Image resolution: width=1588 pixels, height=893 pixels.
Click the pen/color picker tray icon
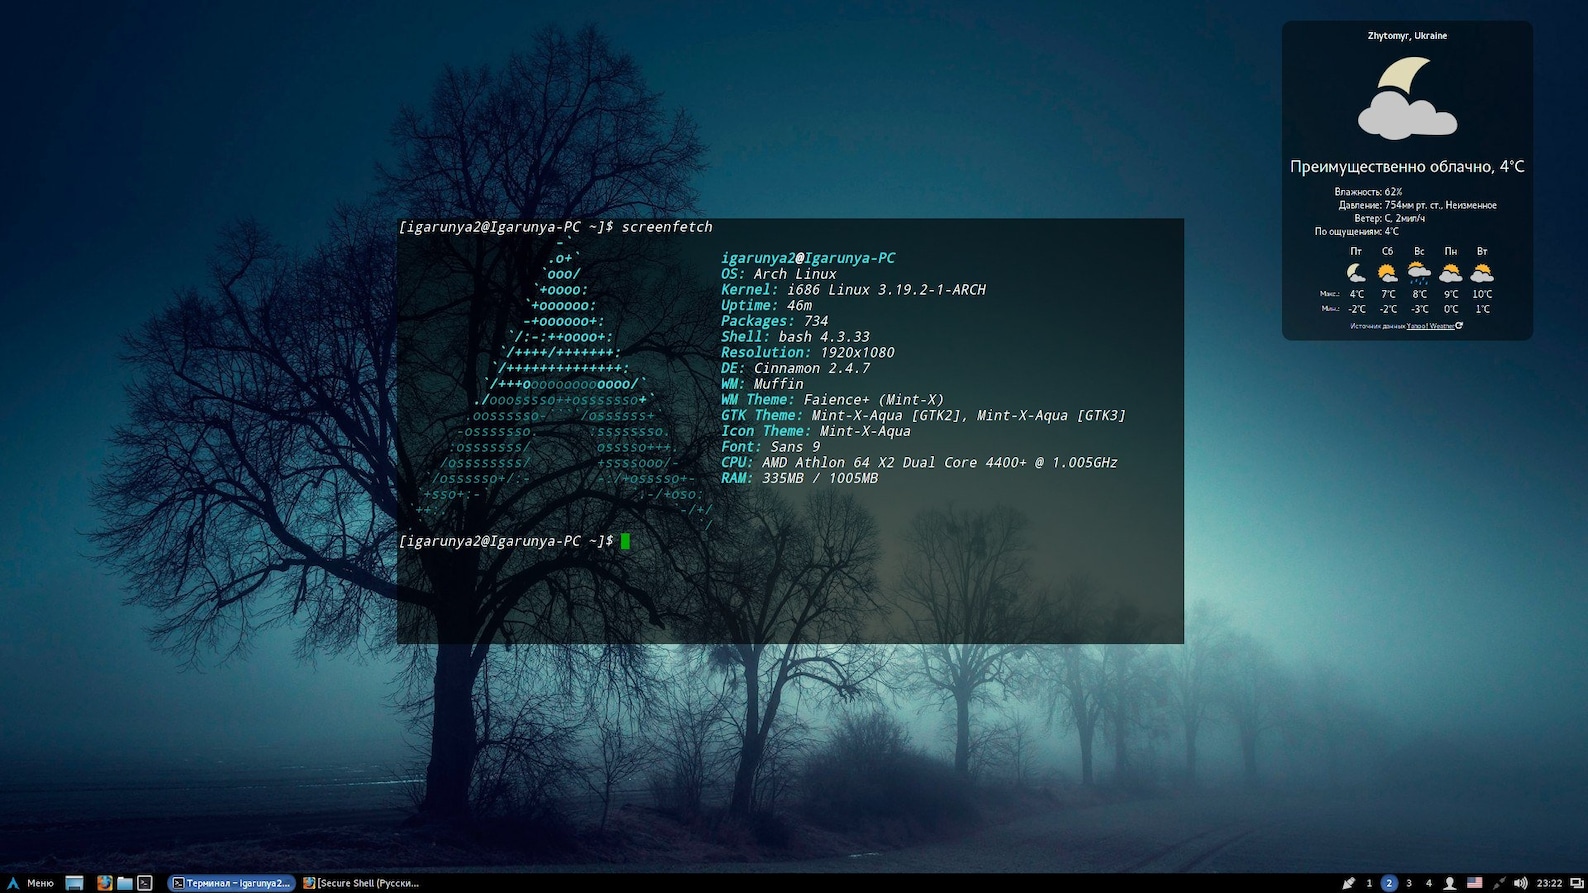tap(1348, 883)
